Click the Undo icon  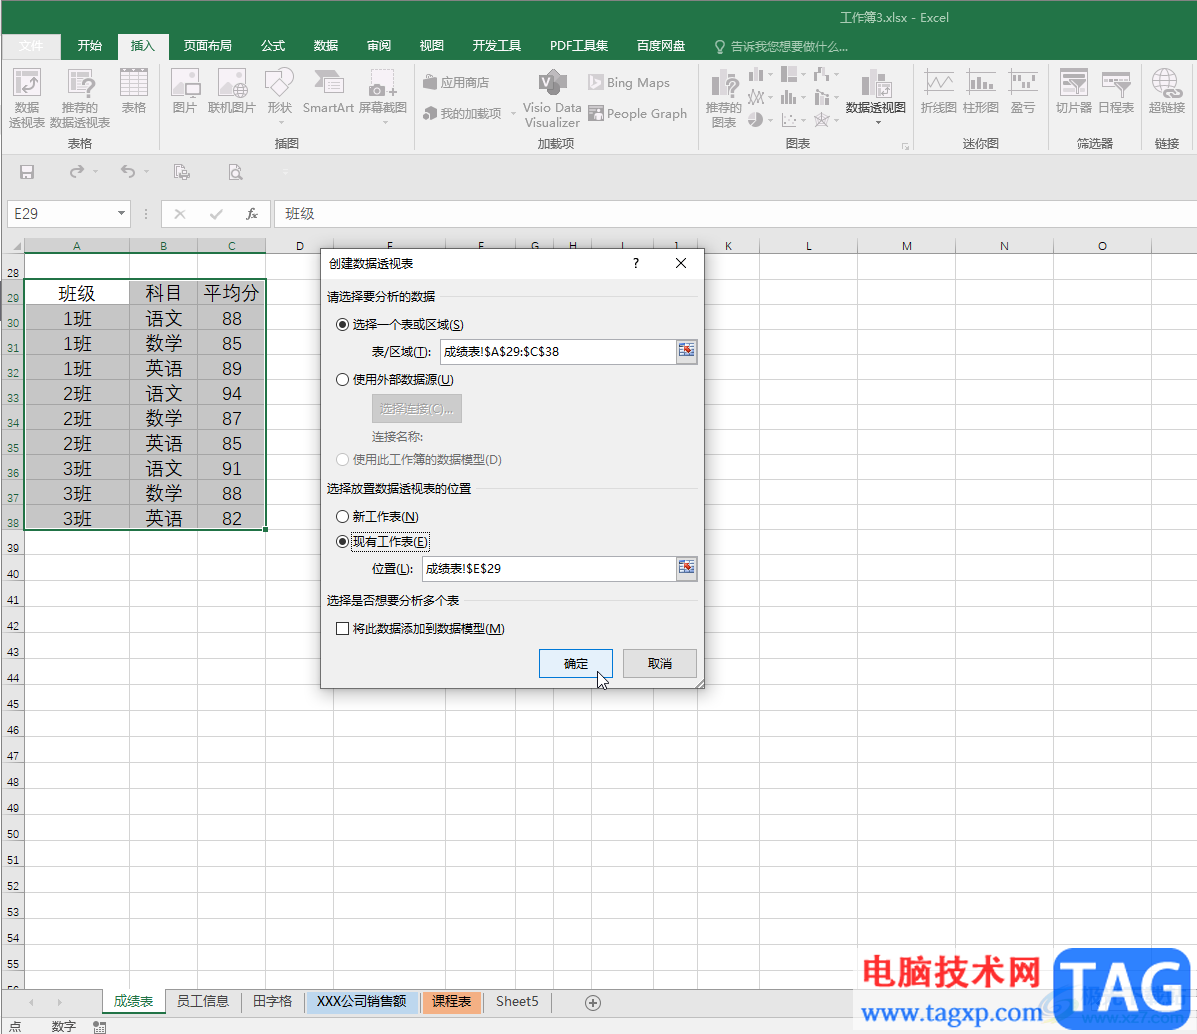tap(127, 172)
